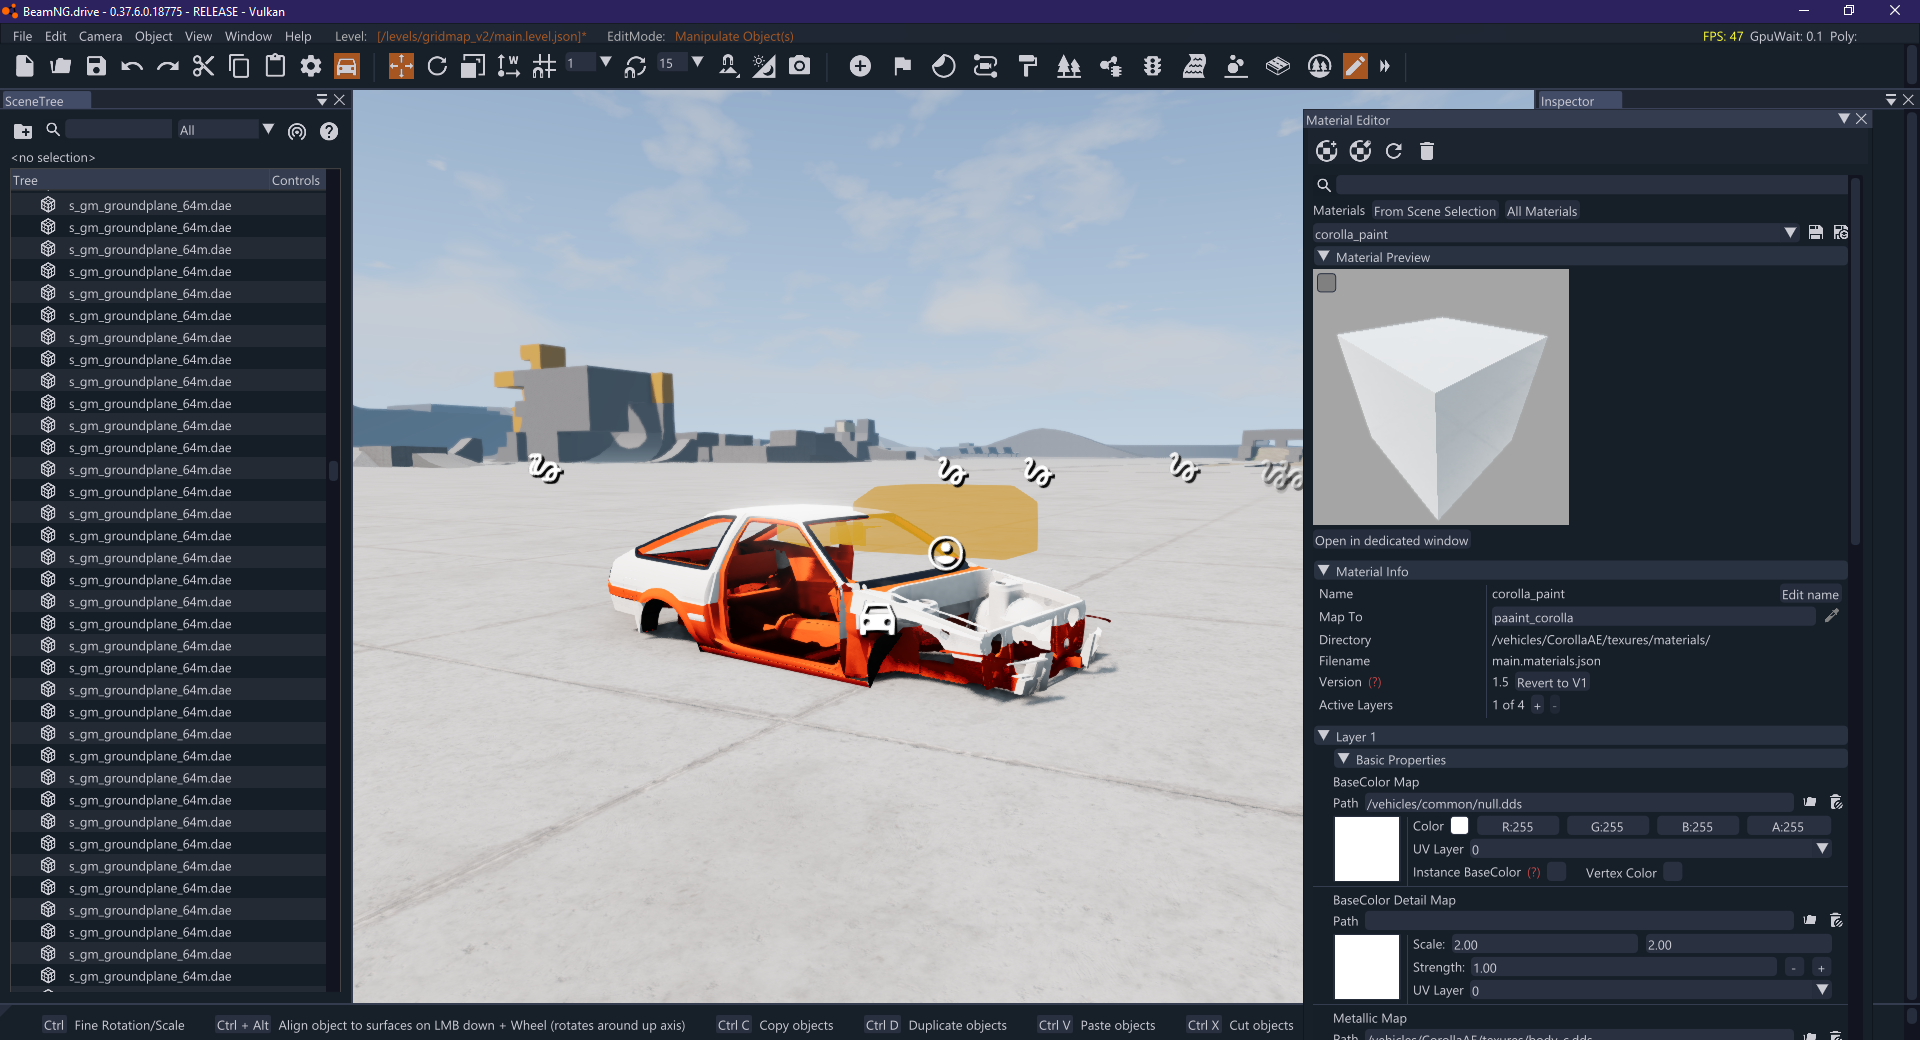
Task: Toggle the Vertex Color checkbox
Action: click(1673, 872)
